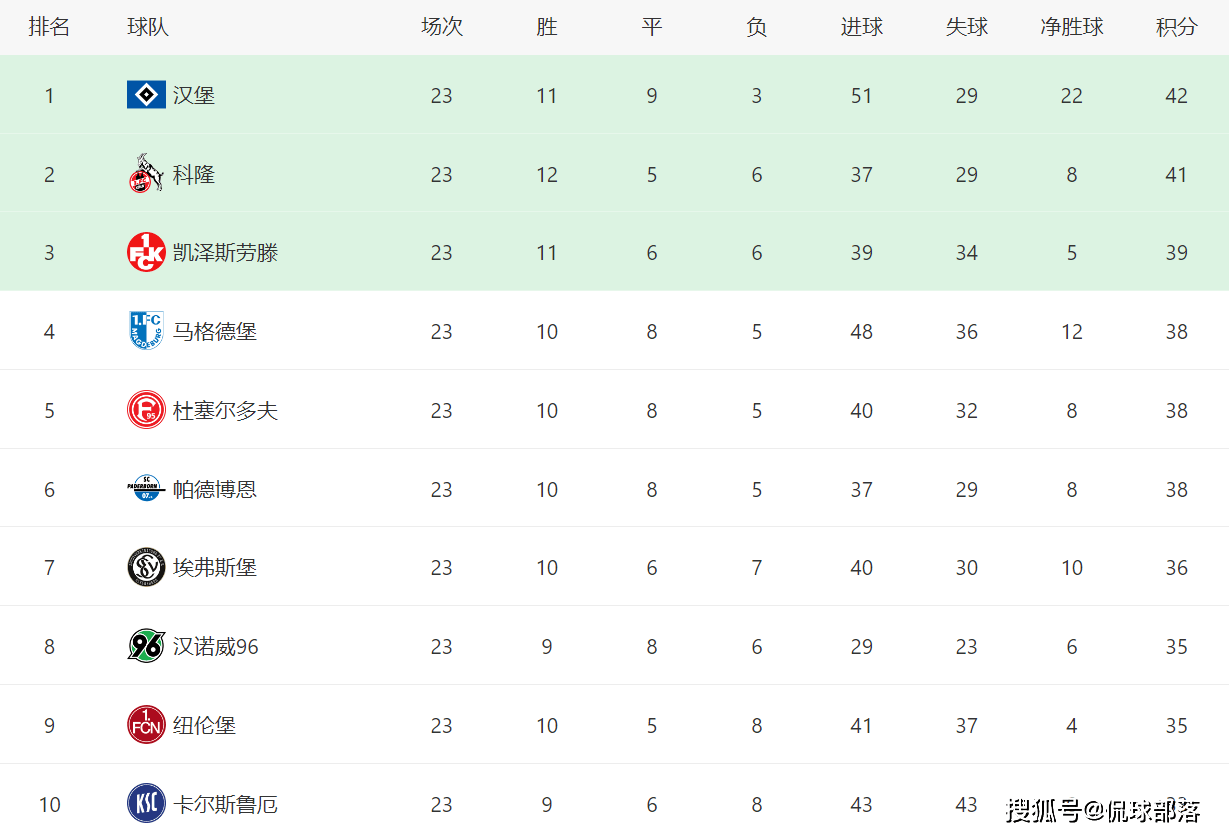The image size is (1229, 837).
Task: Click the 场次 column header
Action: [x=442, y=27]
